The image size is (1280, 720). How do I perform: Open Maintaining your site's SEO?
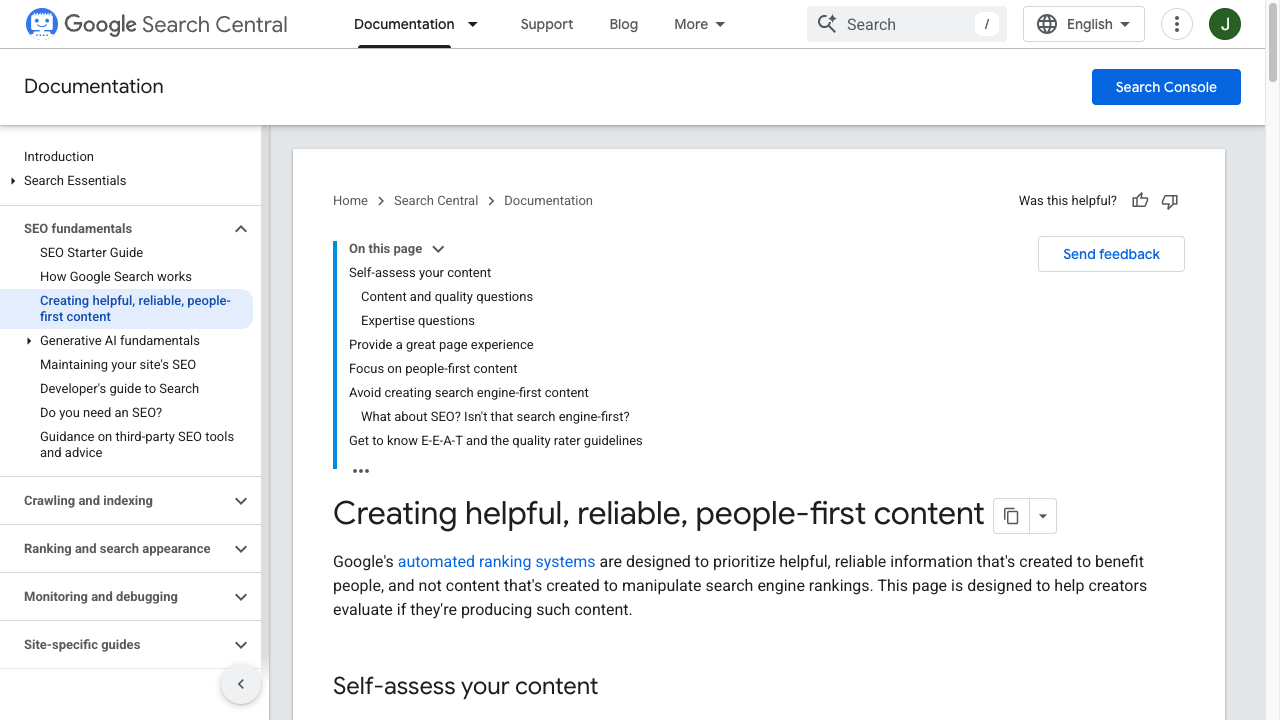coord(118,365)
